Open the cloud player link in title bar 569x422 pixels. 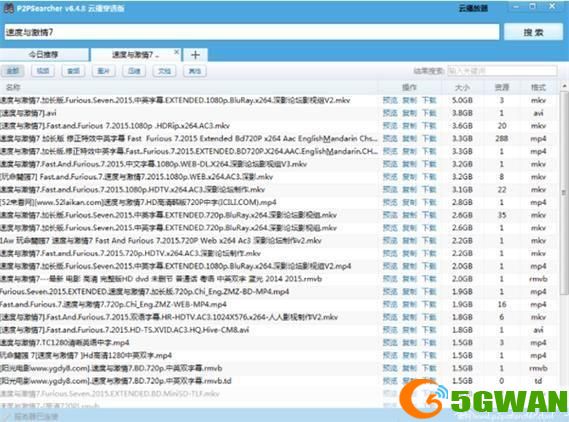click(x=473, y=8)
